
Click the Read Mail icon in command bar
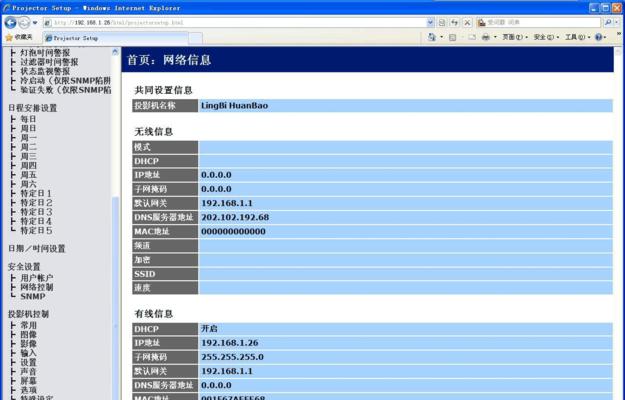[x=472, y=37]
